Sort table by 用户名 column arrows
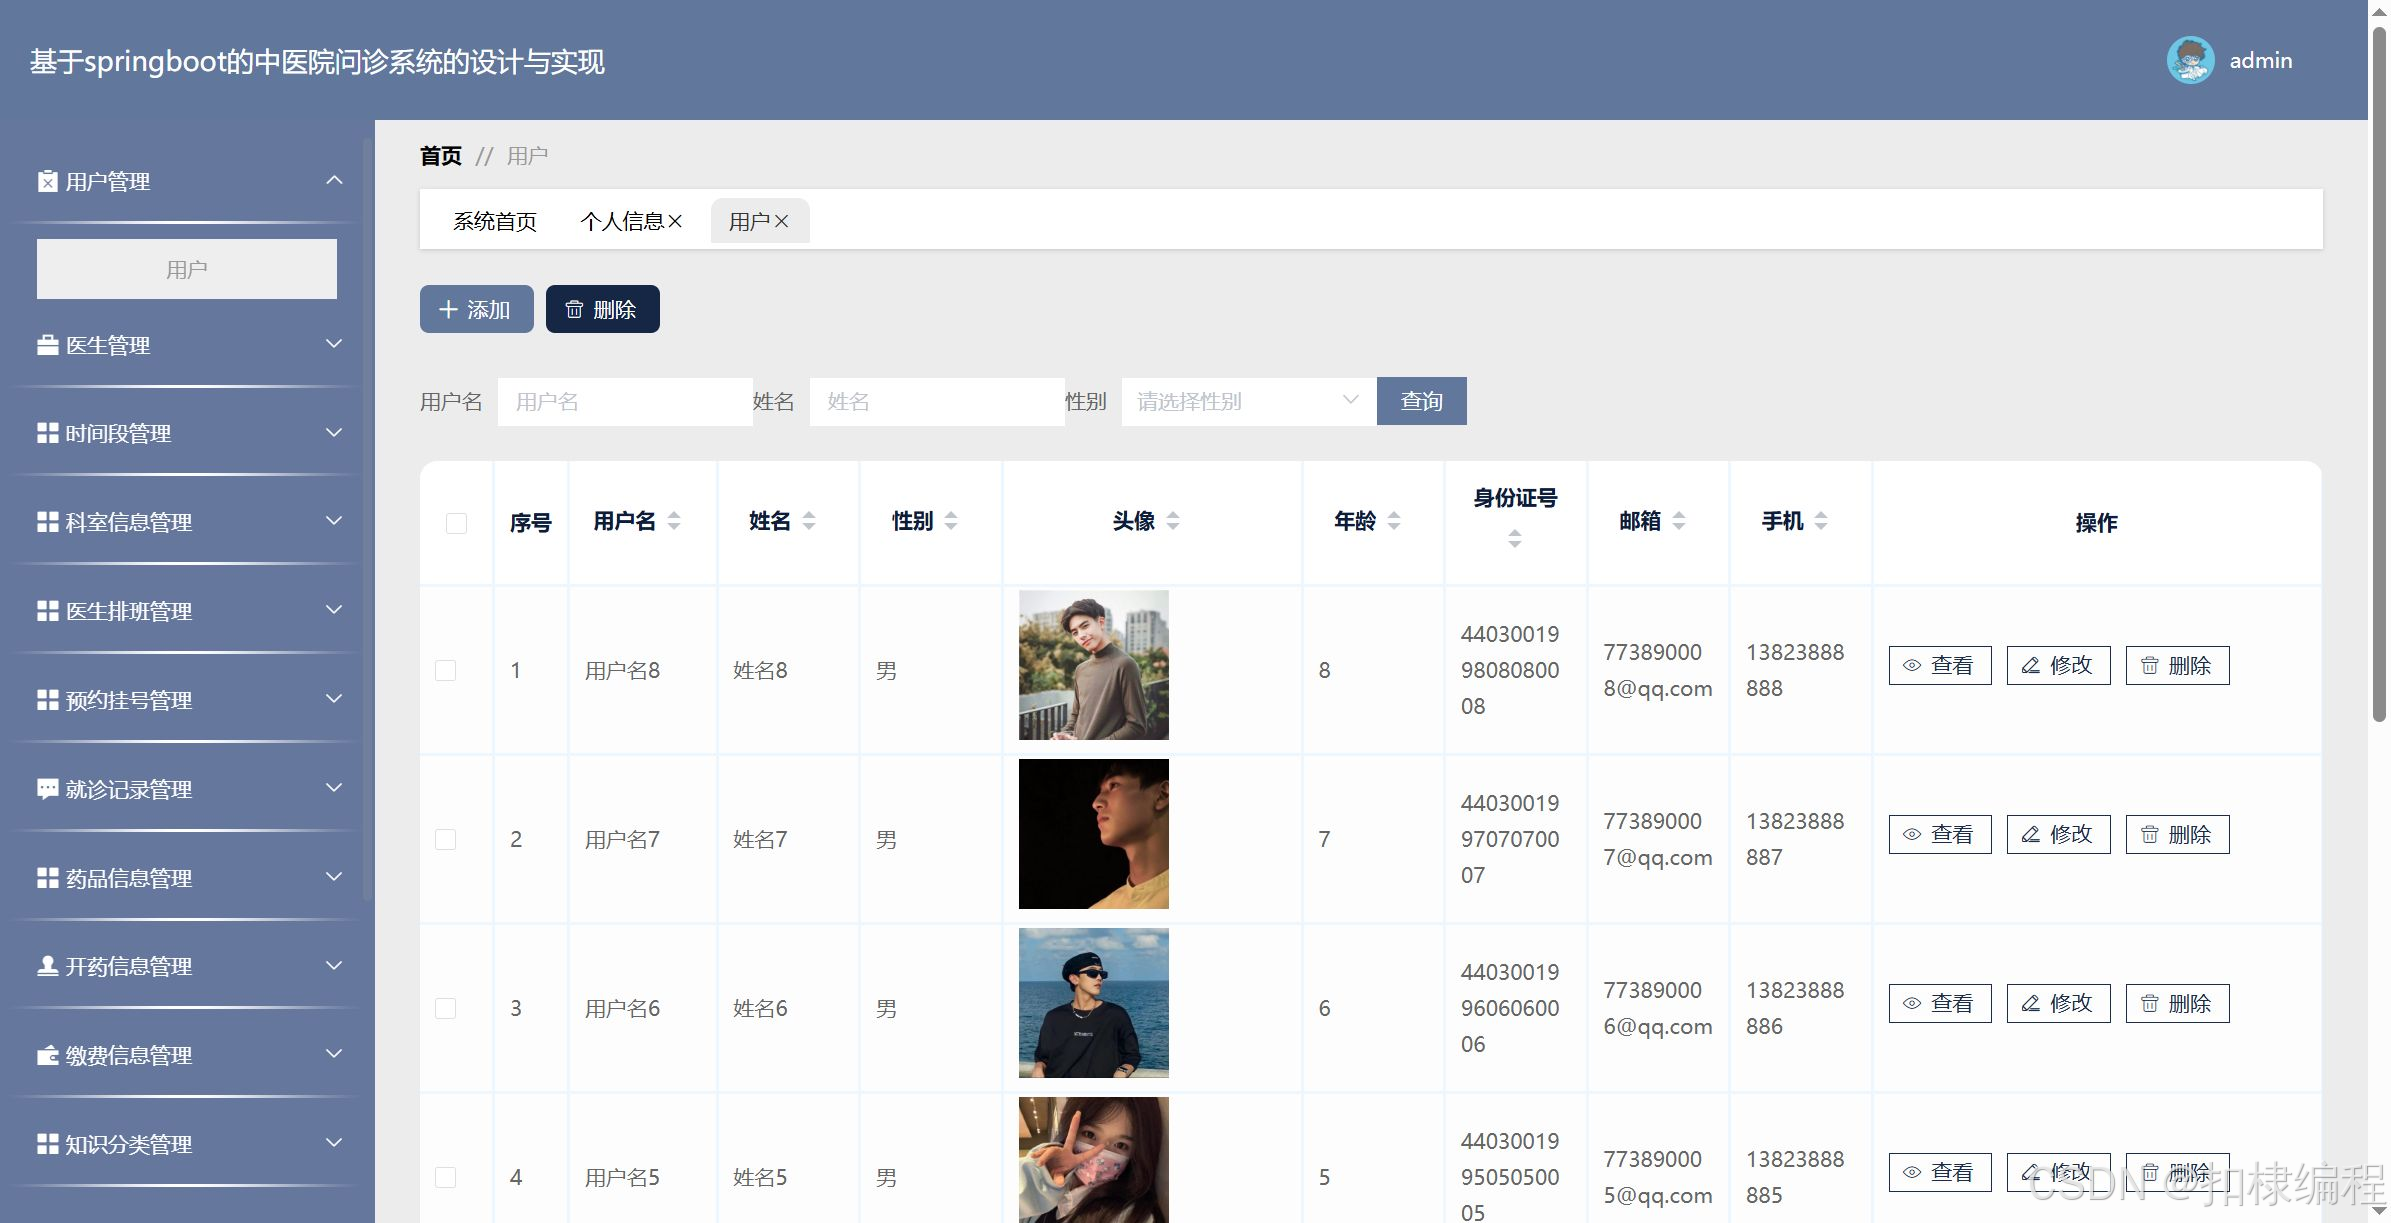This screenshot has width=2391, height=1223. (x=674, y=521)
